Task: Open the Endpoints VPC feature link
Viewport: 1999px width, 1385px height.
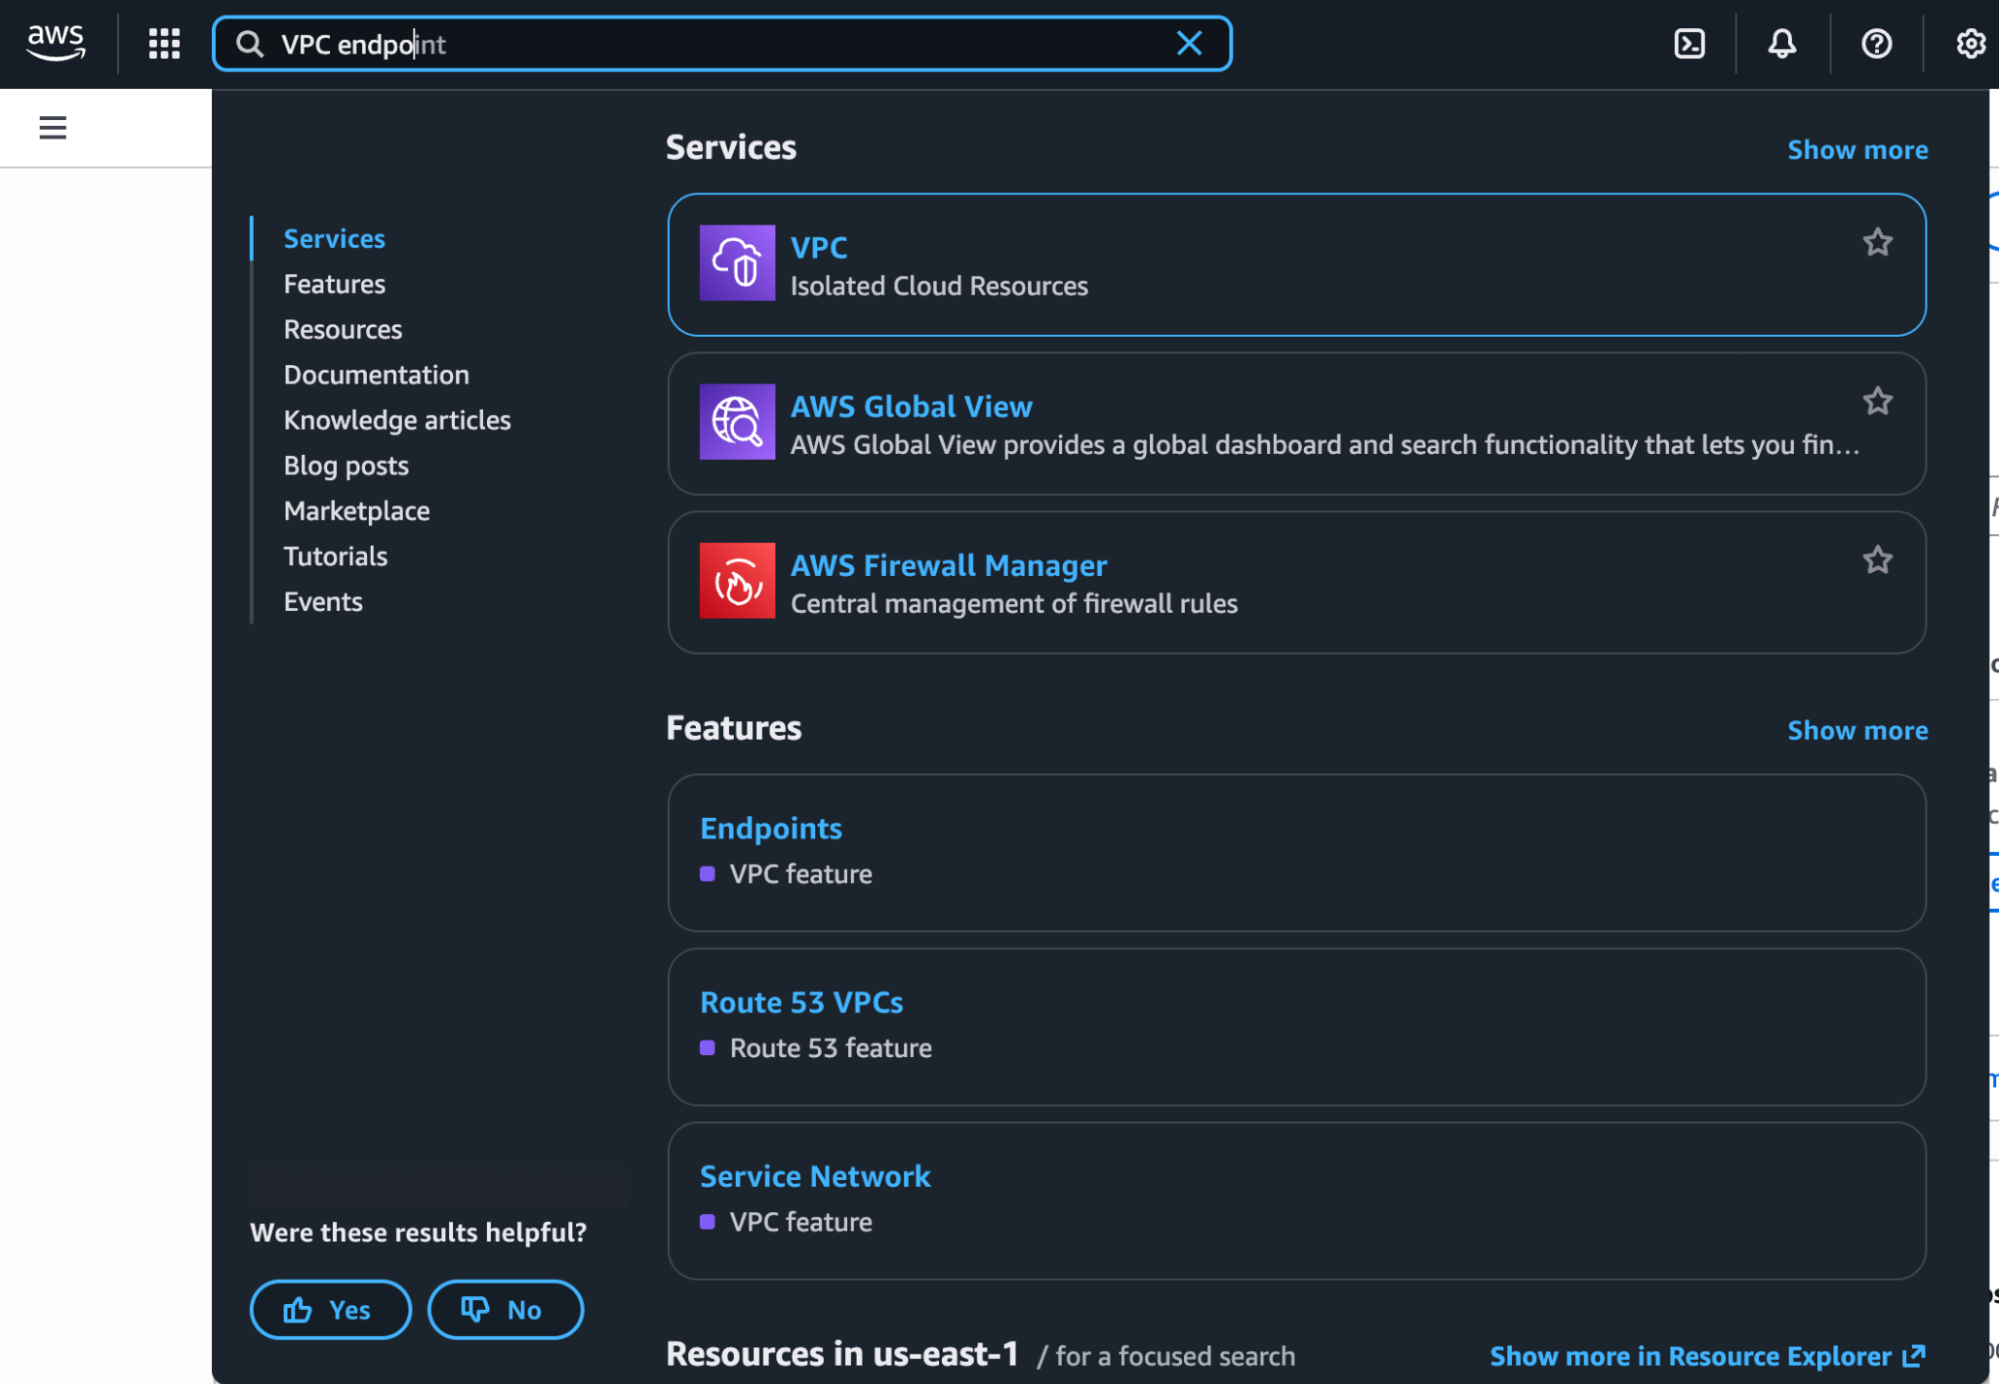Action: [771, 829]
